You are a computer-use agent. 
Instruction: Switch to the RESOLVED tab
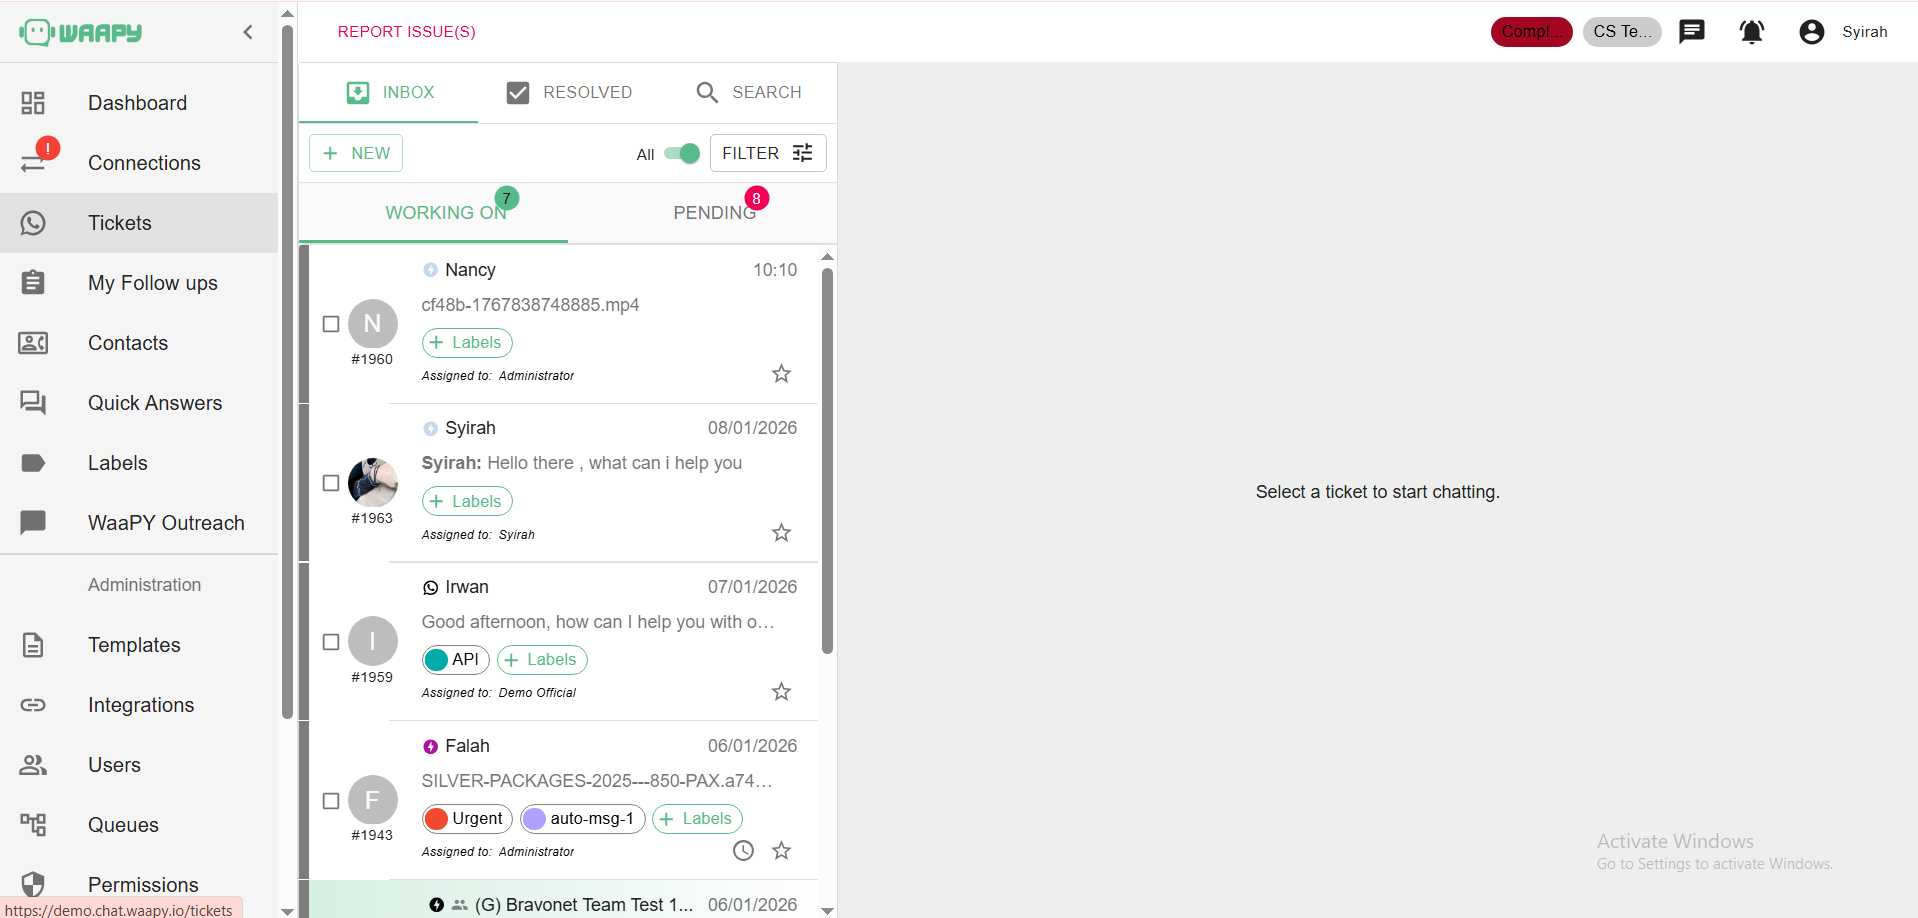tap(568, 93)
